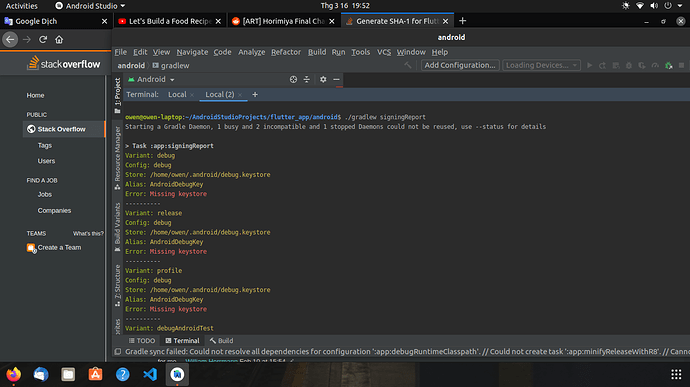This screenshot has width=690, height=387.
Task: Toggle the Terminal tool window button
Action: (182, 341)
